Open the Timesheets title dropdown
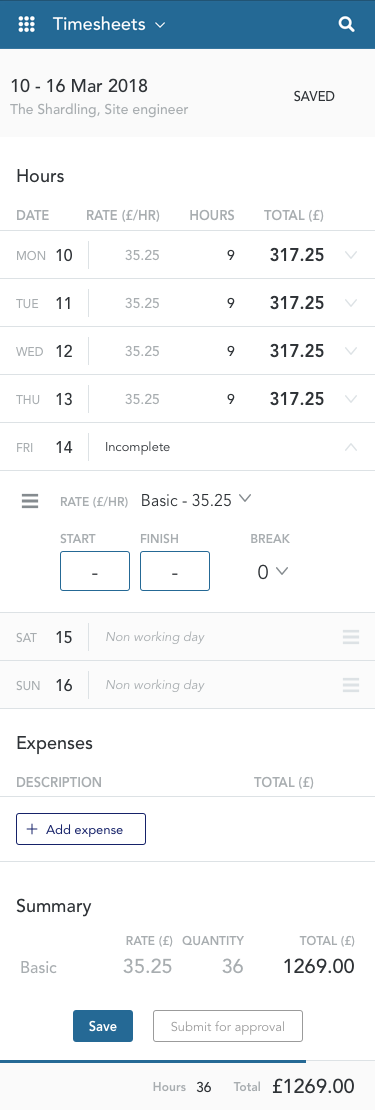 (x=109, y=25)
